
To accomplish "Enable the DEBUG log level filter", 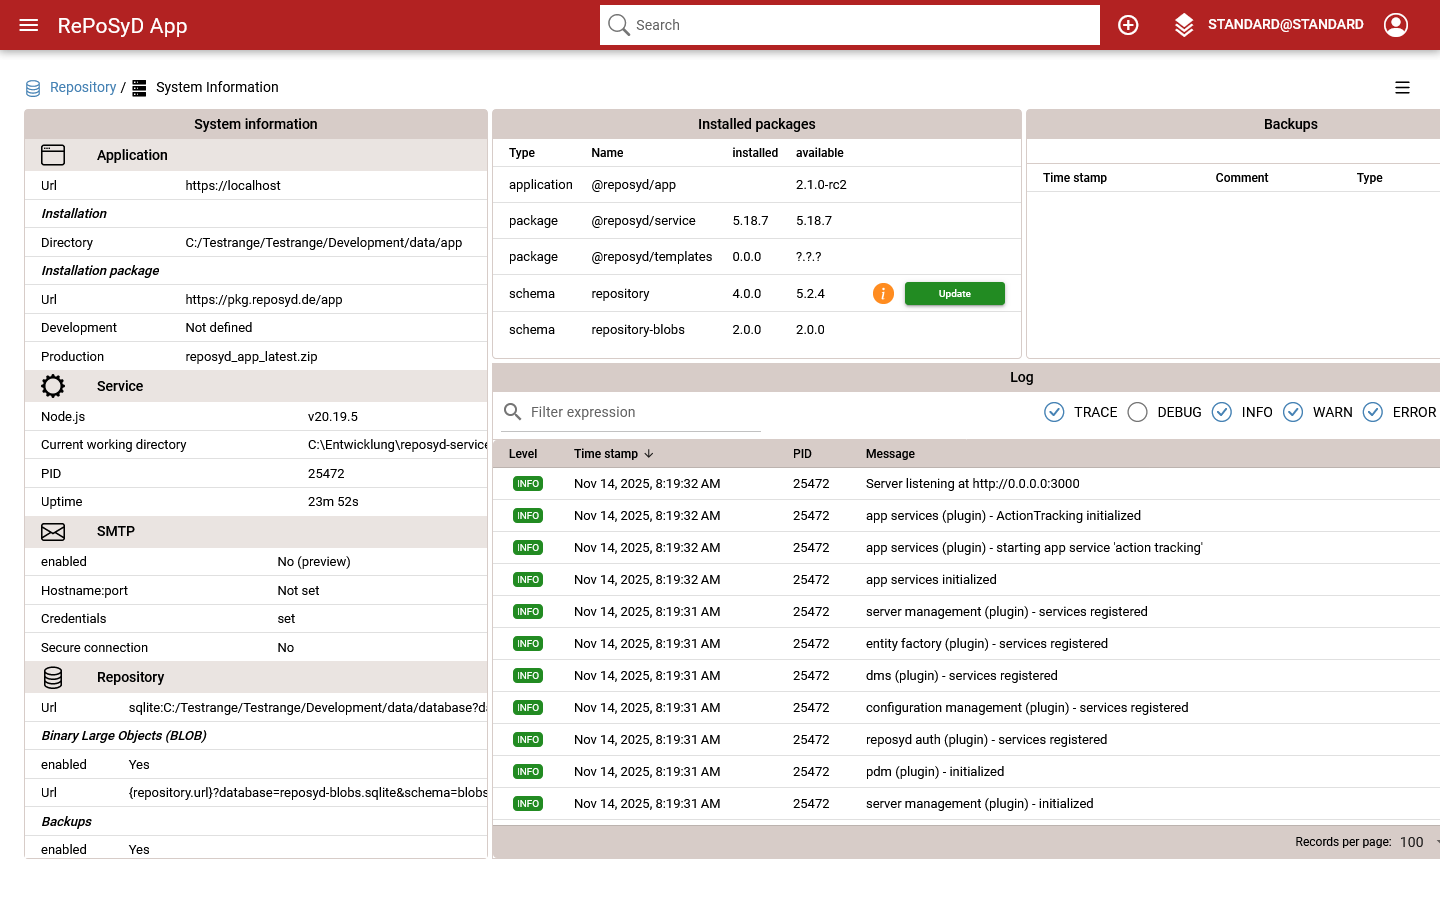I will pyautogui.click(x=1137, y=412).
